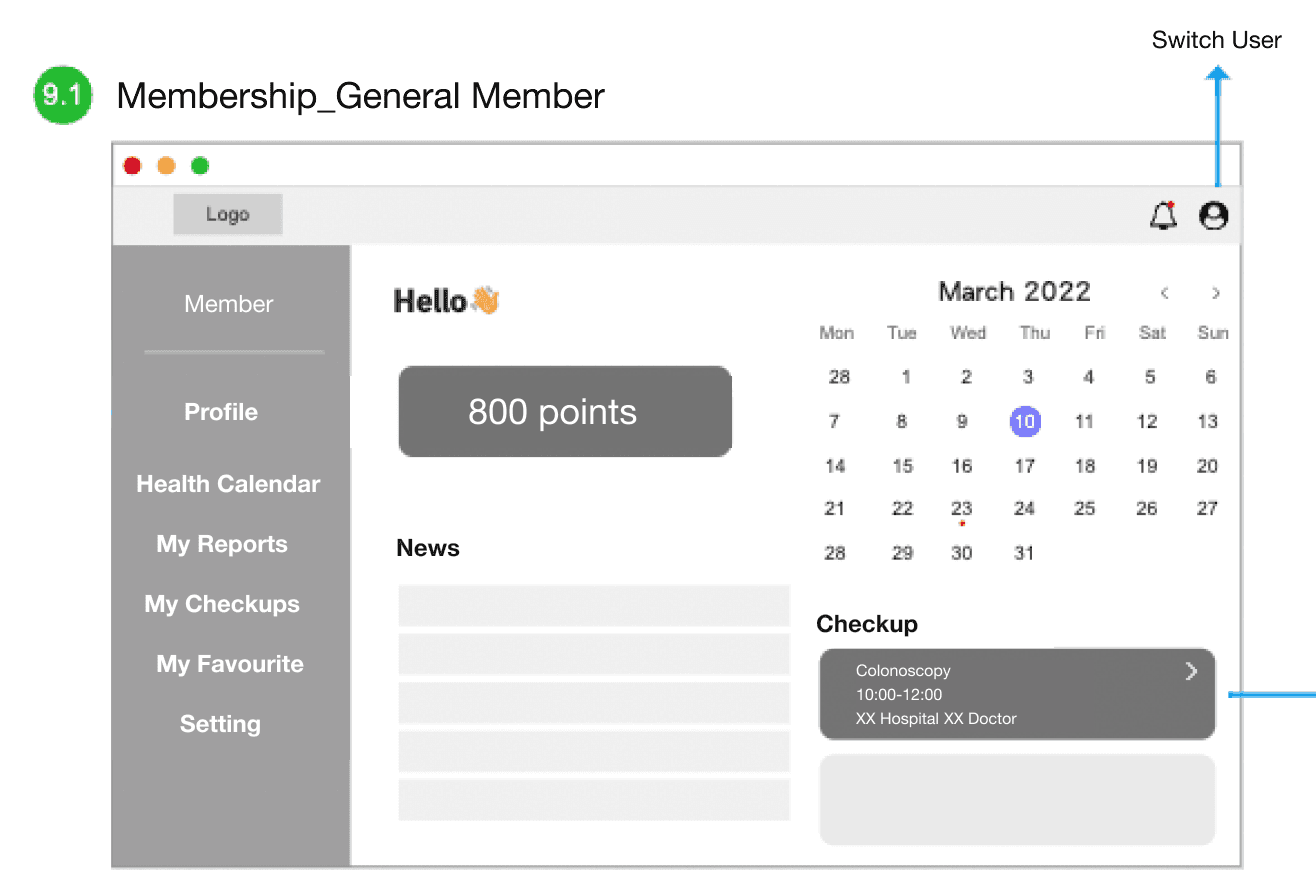
Task: Open Colonoscopy checkup details chevron
Action: (1191, 671)
